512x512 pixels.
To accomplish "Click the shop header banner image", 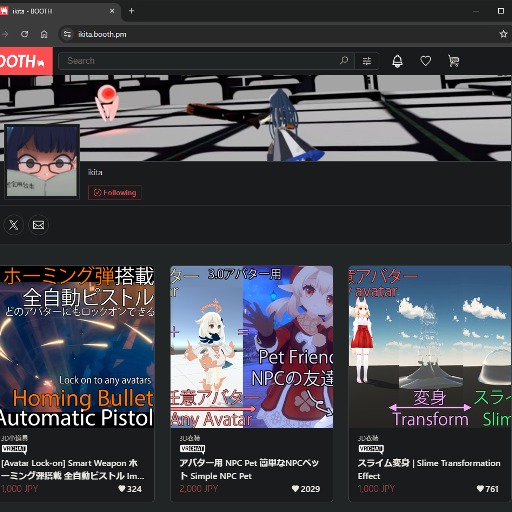I will click(256, 118).
